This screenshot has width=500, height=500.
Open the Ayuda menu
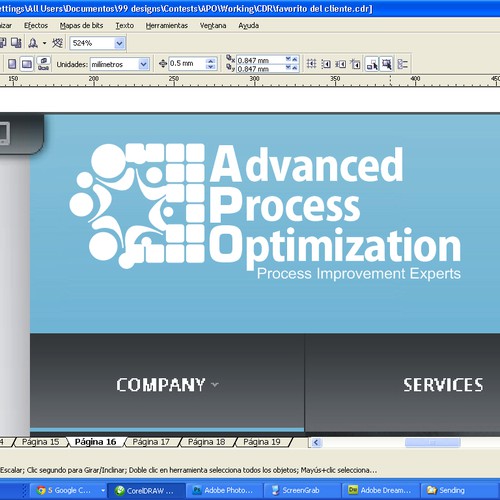[249, 26]
